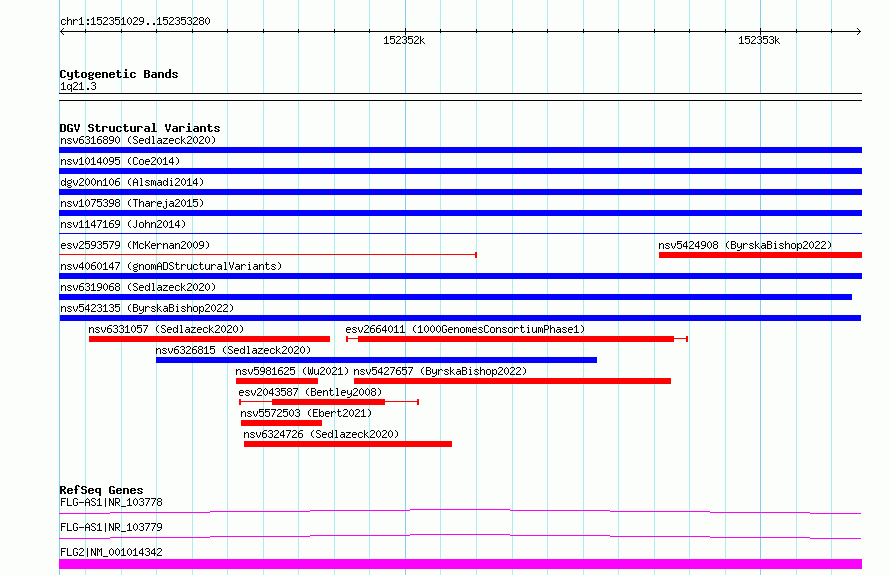Click the nsv6319068 (Sedlazeck2020) label
The height and width of the screenshot is (575, 890).
pos(138,287)
